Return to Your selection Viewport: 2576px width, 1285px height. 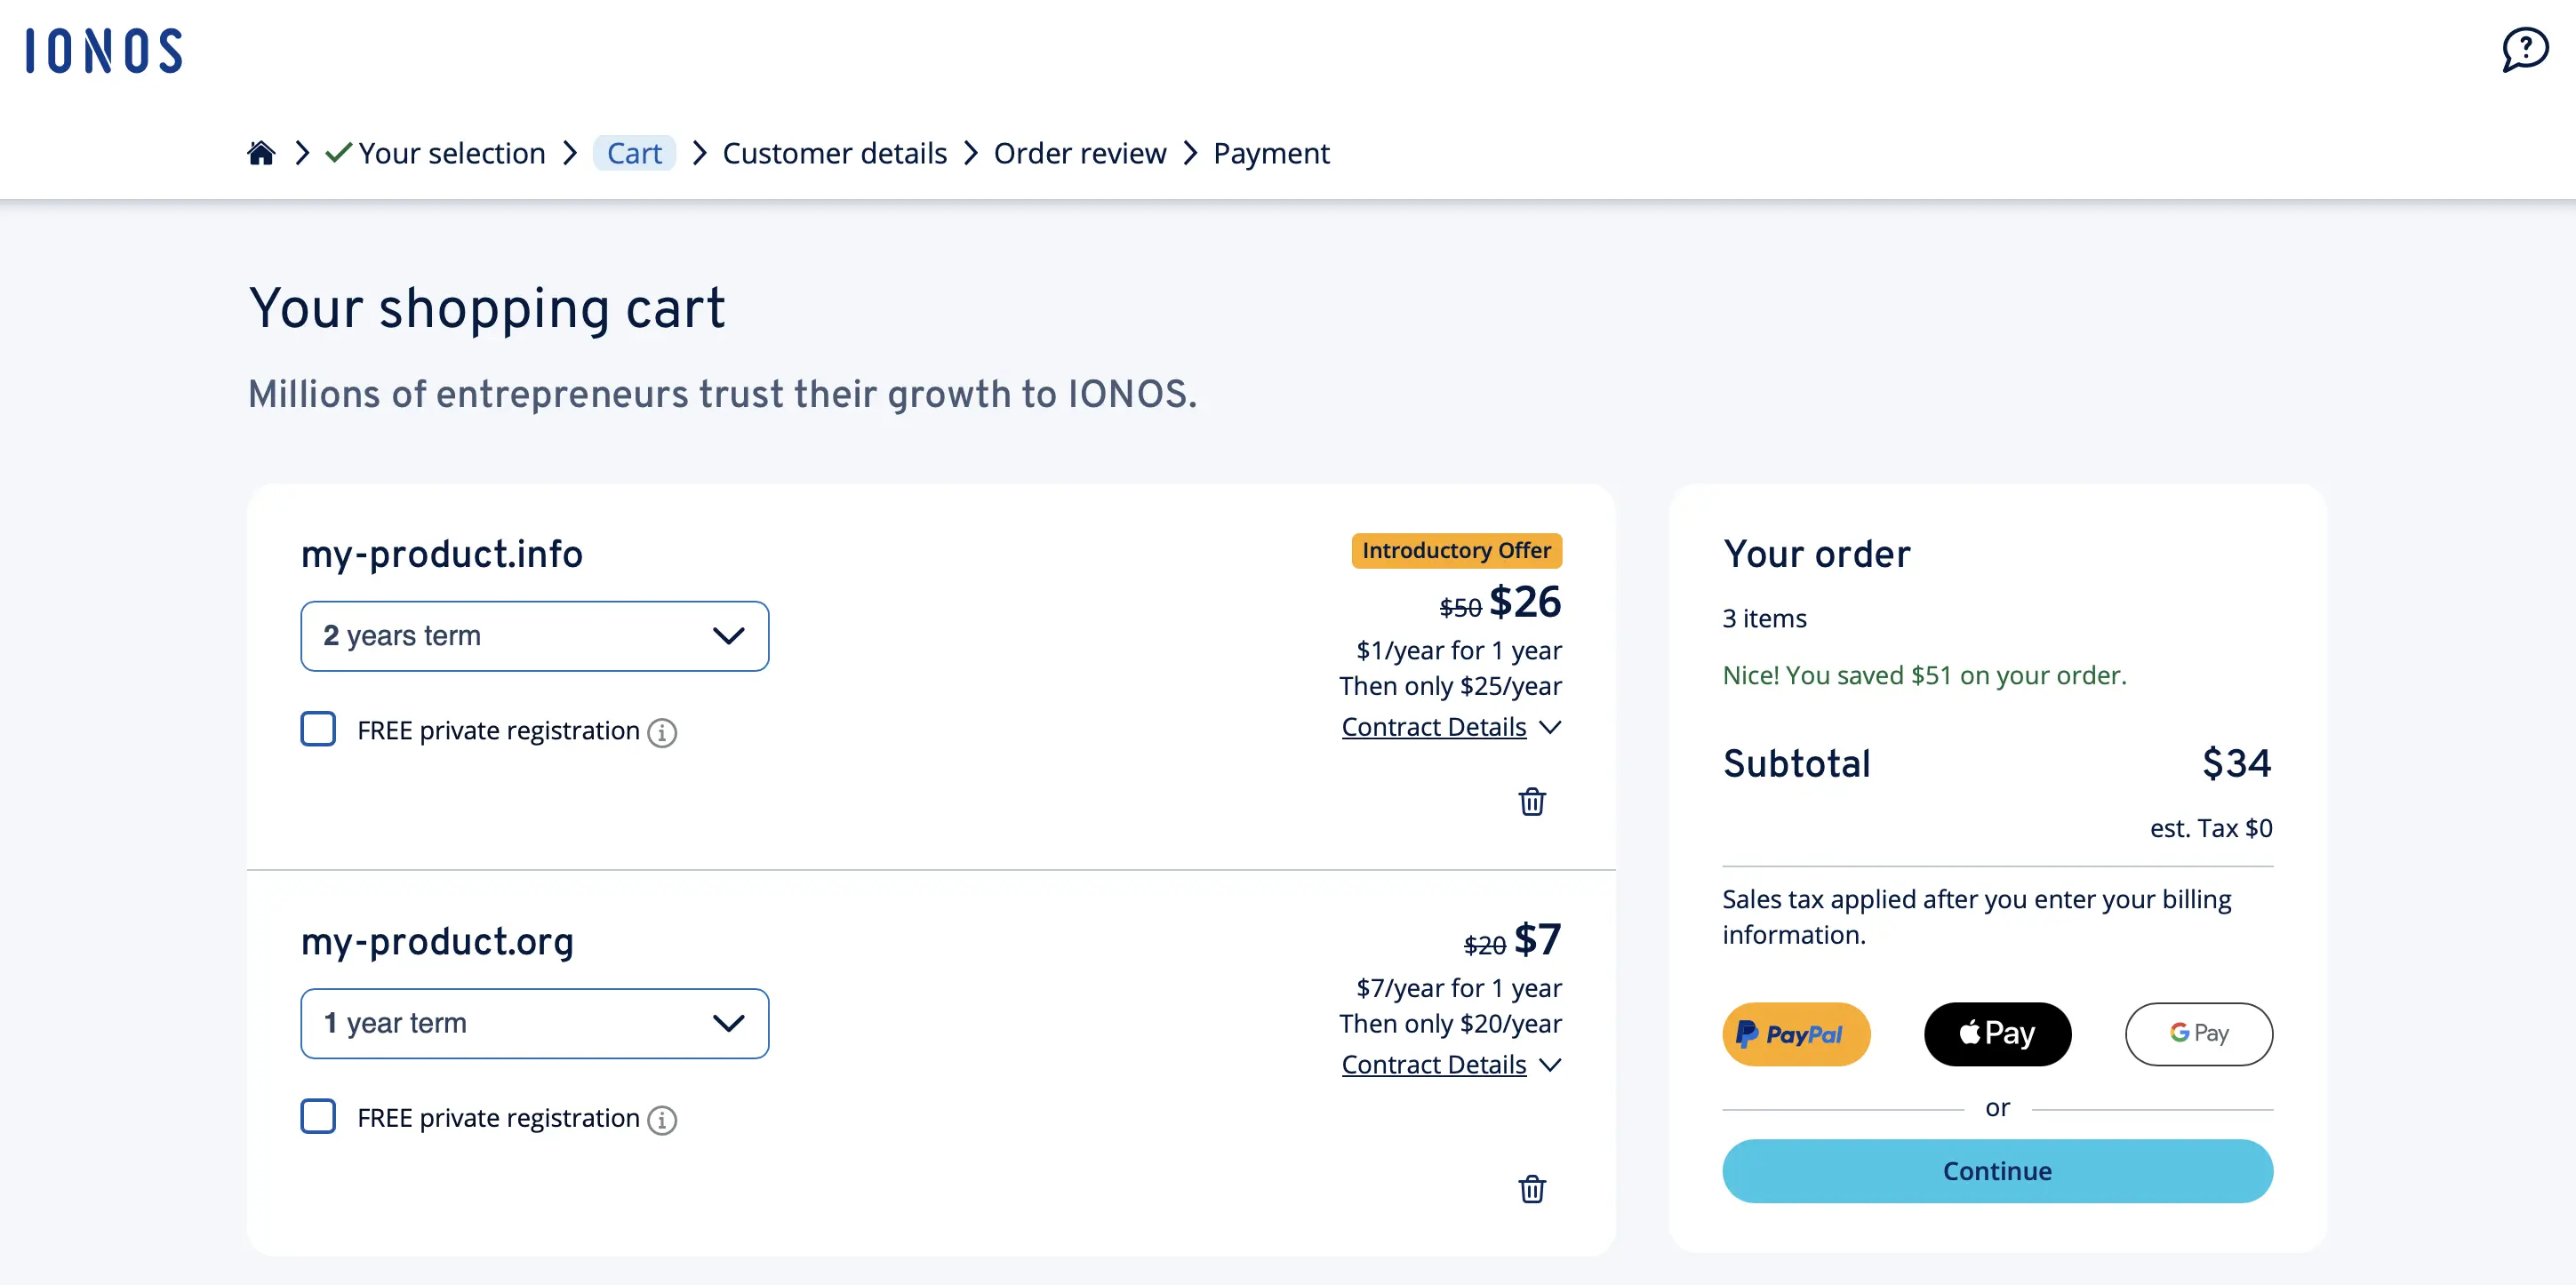[450, 152]
